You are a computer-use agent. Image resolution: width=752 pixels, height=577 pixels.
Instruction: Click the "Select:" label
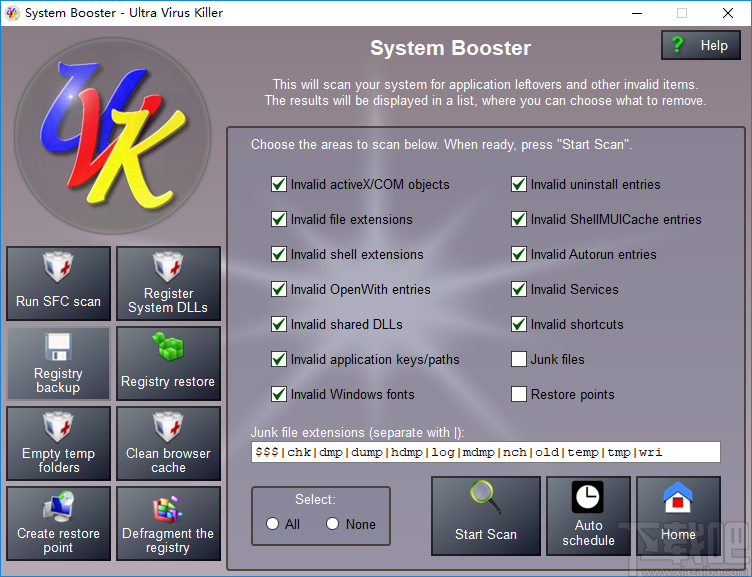tap(315, 499)
